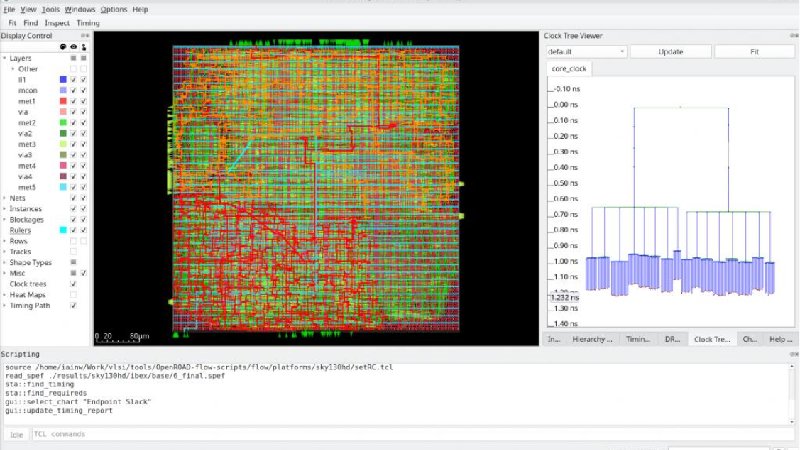Toggle visibility checkbox for met1 layer
800x450 pixels.
coord(73,101)
